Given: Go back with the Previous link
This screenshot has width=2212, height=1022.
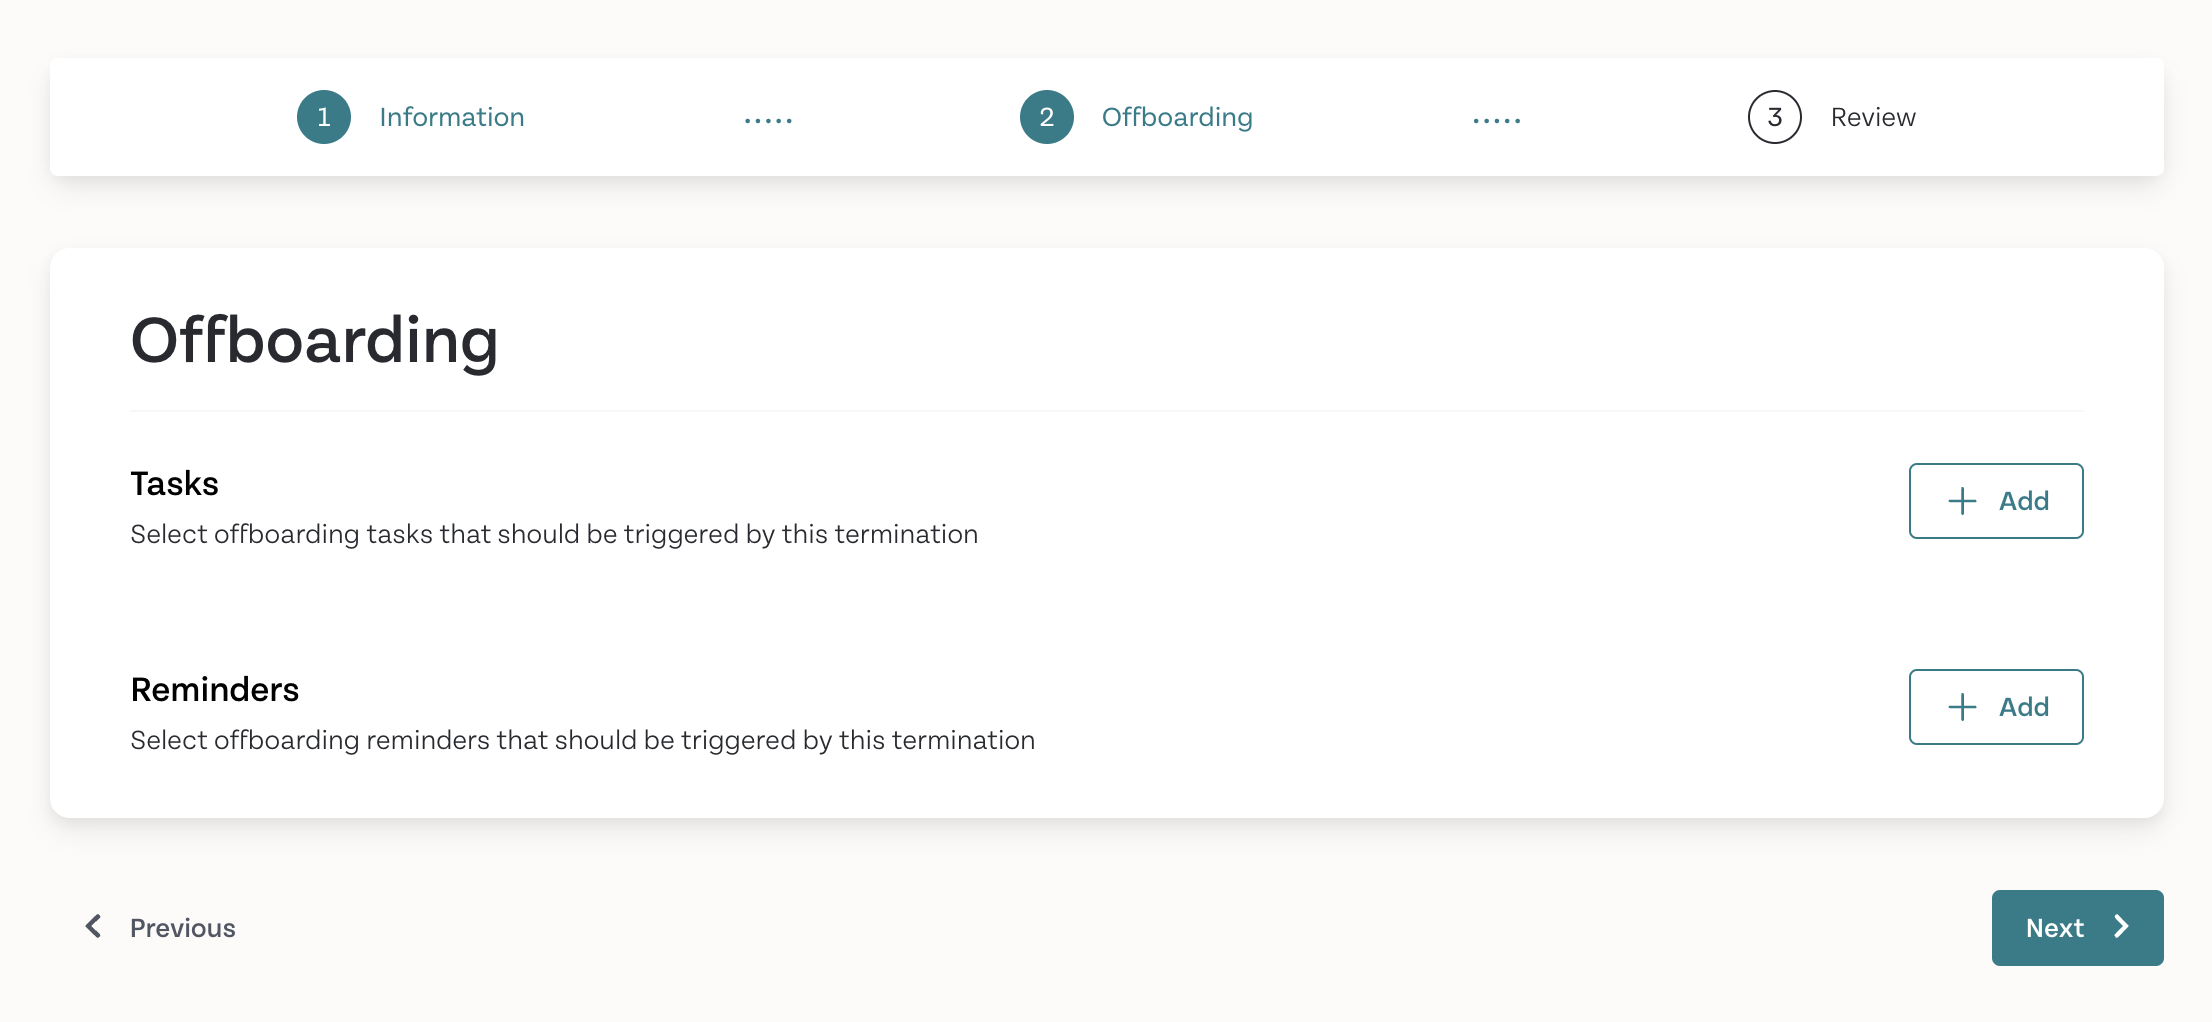Looking at the screenshot, I should click(160, 928).
